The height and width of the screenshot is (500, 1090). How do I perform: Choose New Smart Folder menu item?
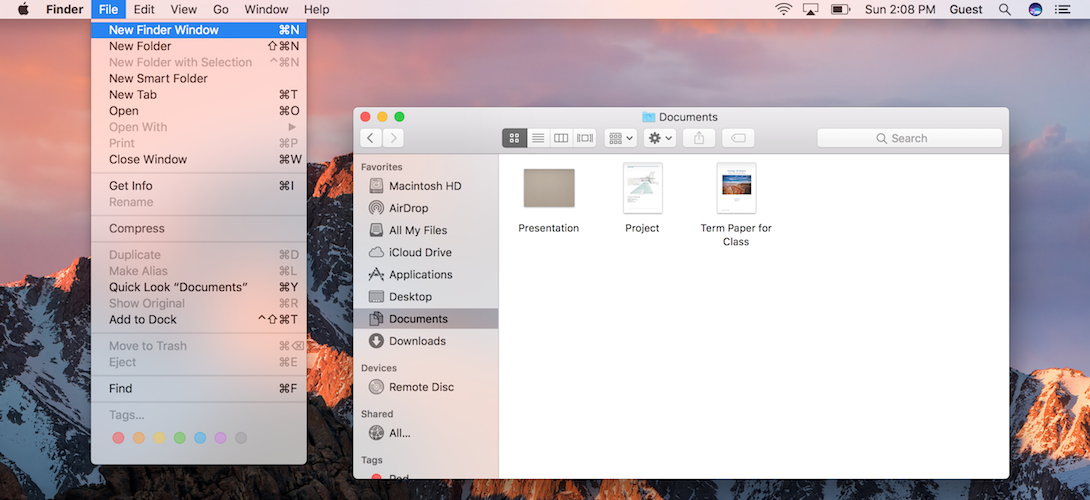199,79
